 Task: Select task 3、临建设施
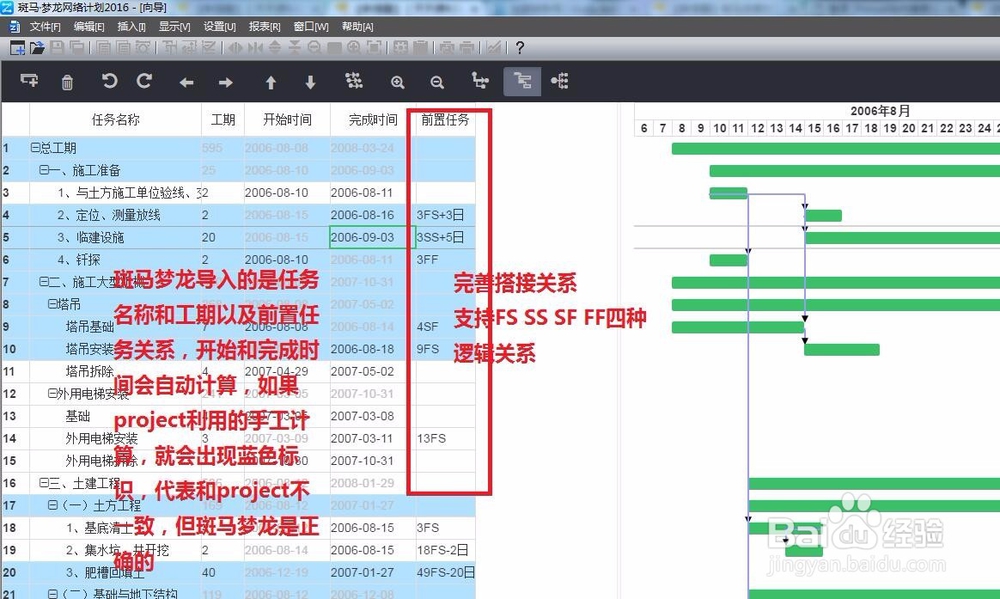91,237
